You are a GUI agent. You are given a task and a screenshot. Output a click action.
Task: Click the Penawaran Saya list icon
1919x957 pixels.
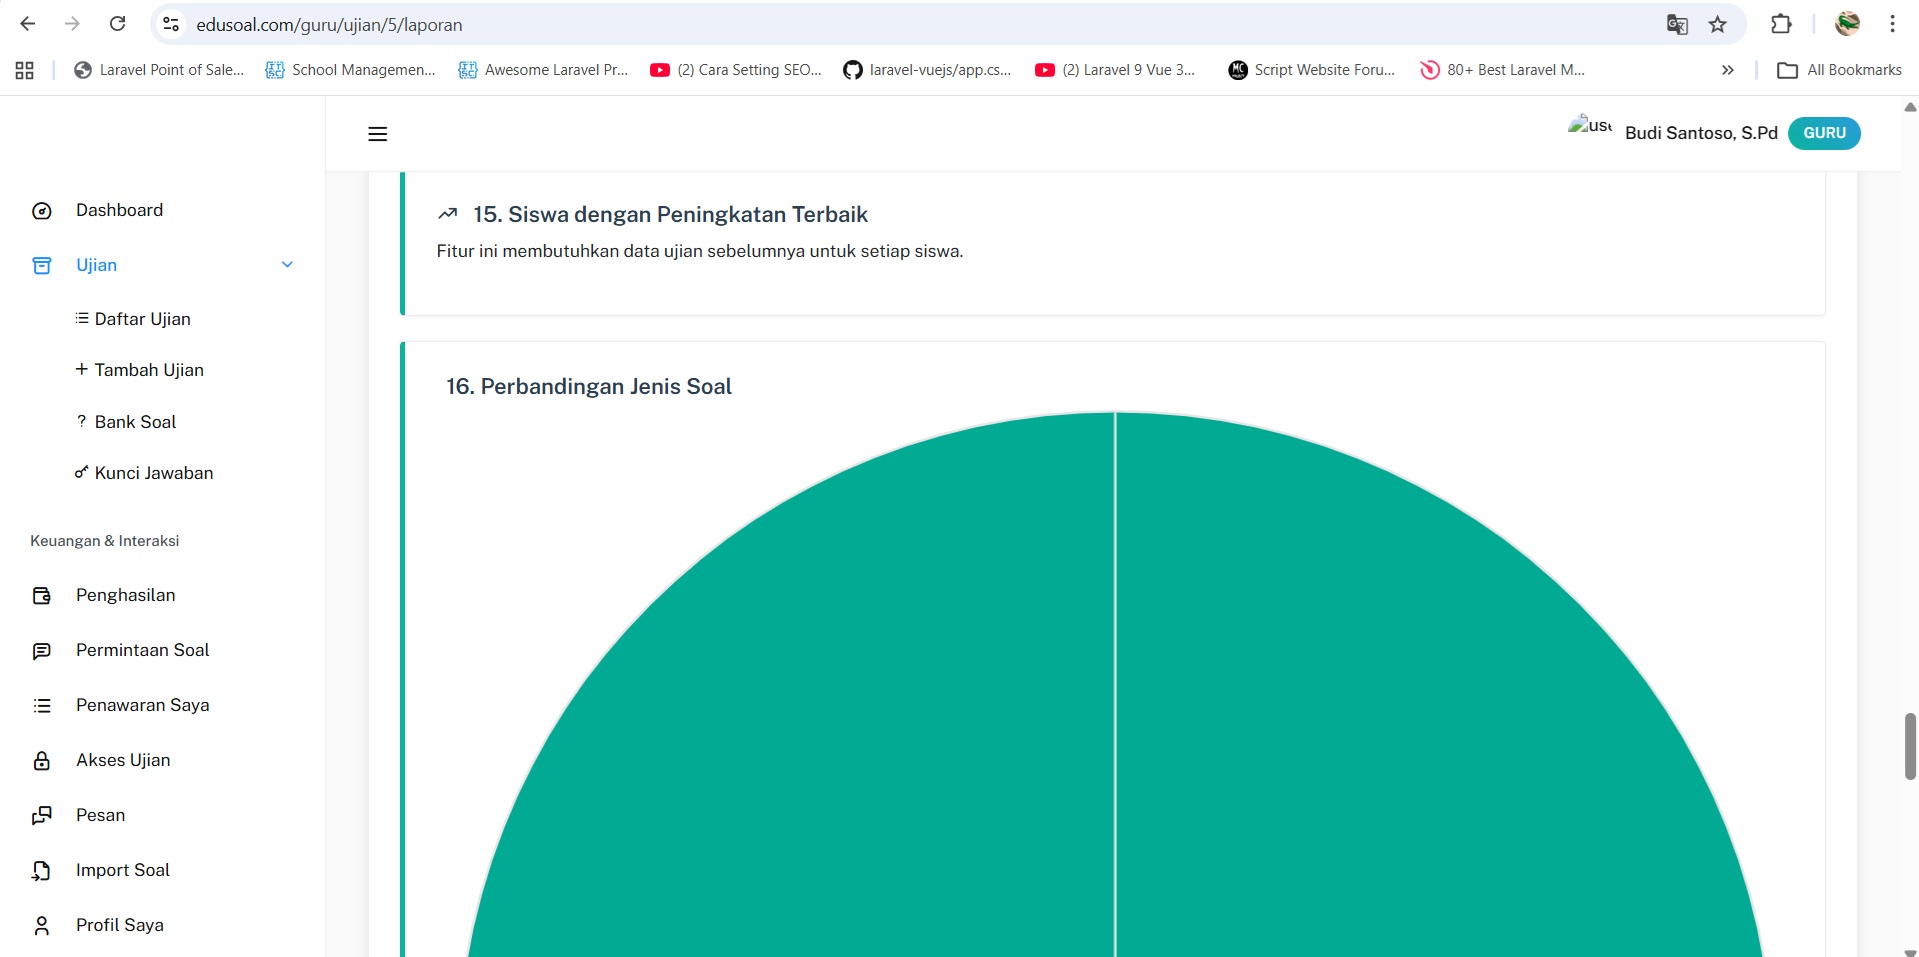coord(42,706)
